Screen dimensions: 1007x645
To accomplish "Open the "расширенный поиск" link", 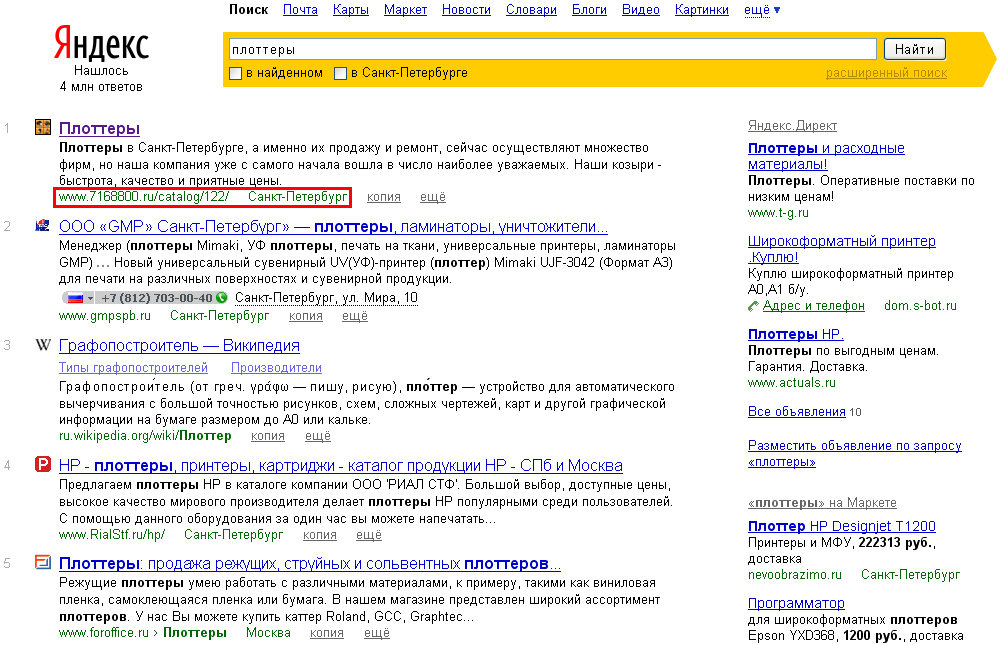I will coord(886,73).
